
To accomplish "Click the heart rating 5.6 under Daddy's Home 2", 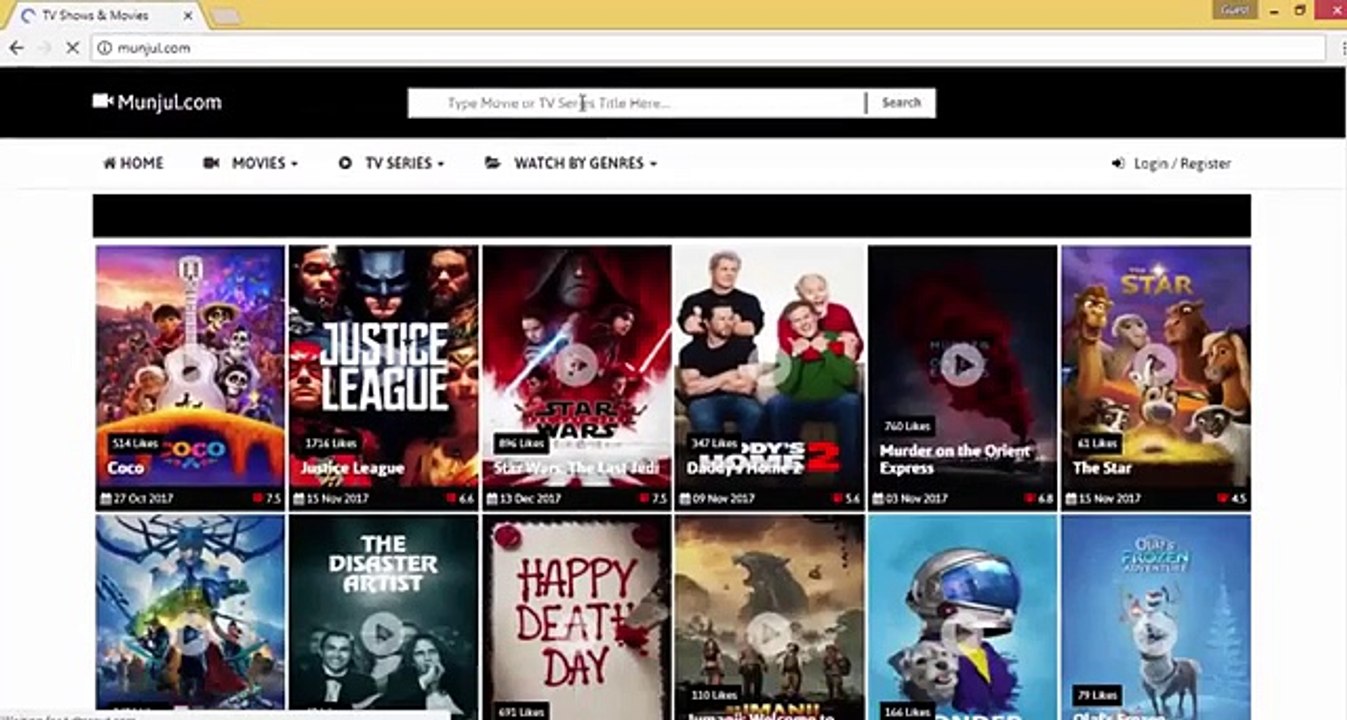I will pyautogui.click(x=846, y=498).
